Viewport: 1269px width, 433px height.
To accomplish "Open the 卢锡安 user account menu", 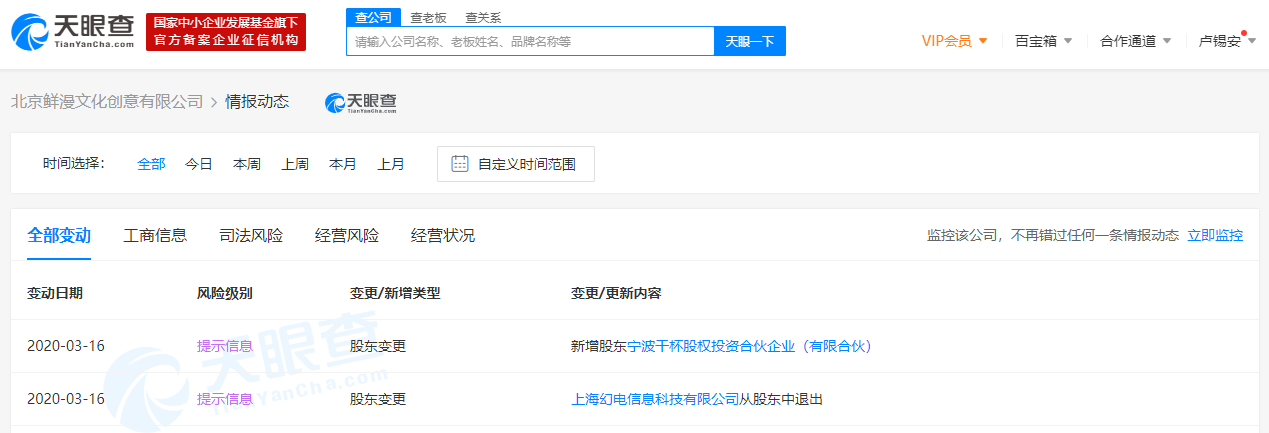I will coord(1226,41).
